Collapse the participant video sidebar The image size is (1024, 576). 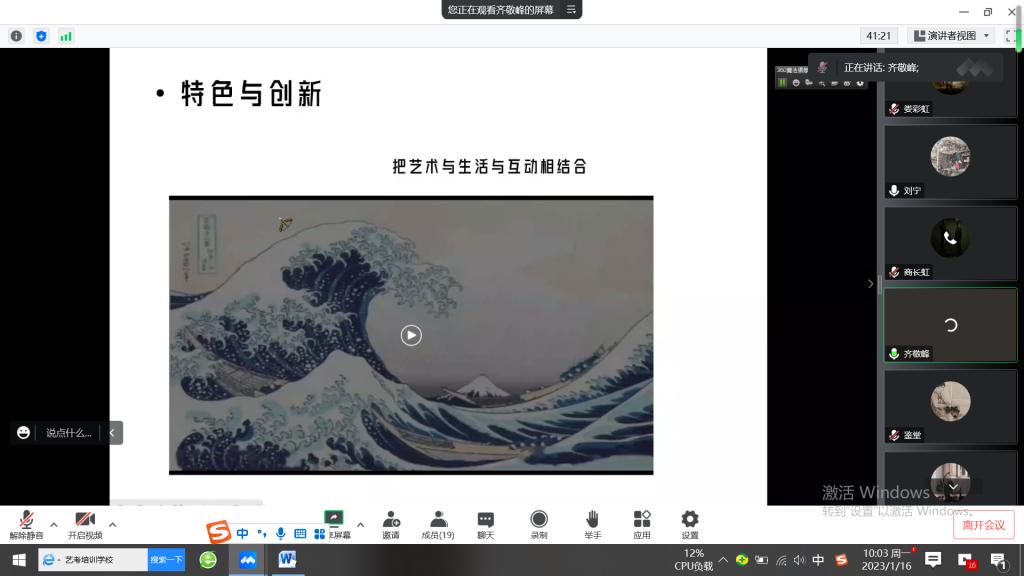pyautogui.click(x=869, y=284)
